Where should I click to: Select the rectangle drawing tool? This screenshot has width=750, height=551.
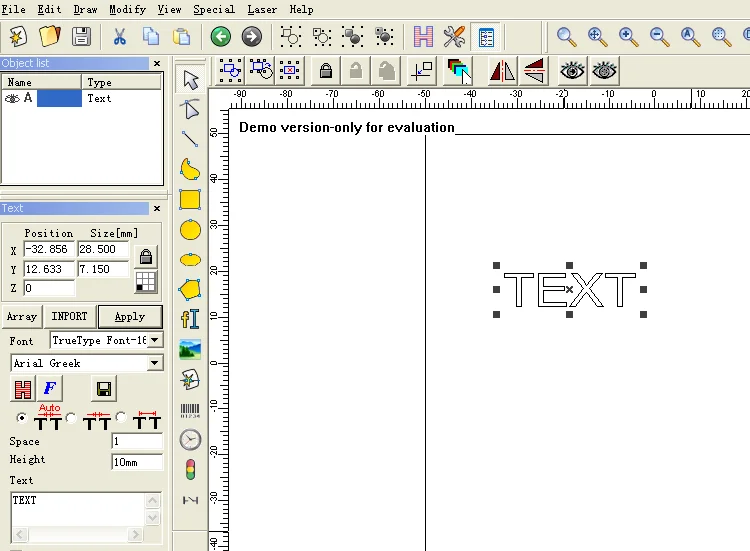(x=190, y=200)
